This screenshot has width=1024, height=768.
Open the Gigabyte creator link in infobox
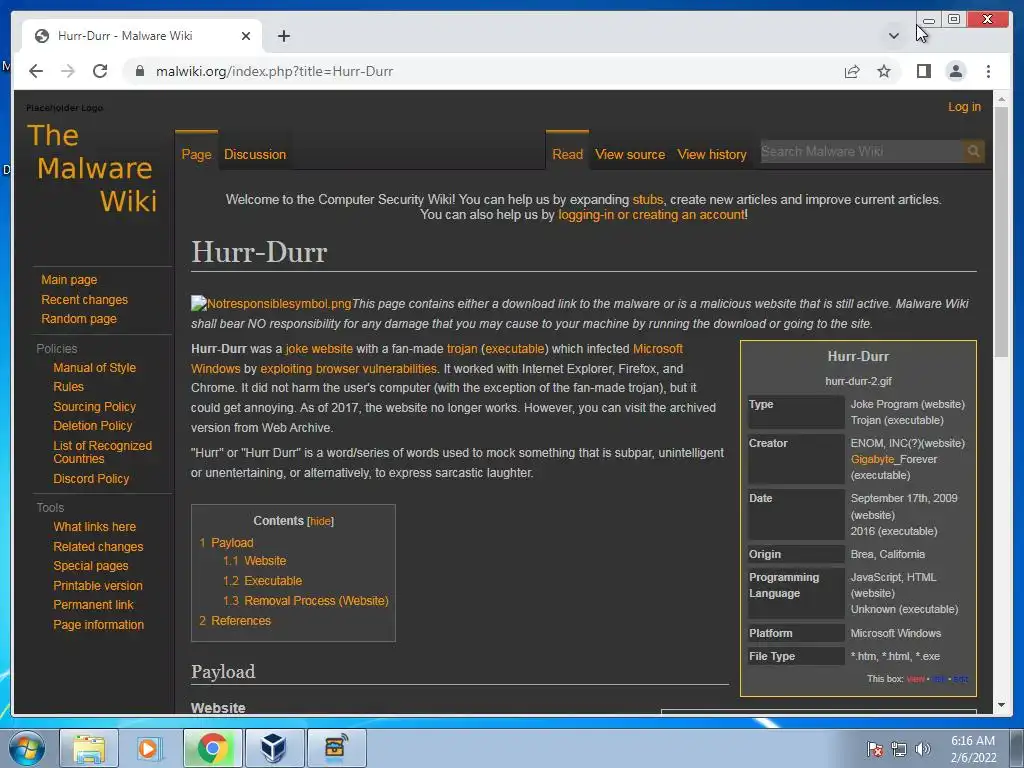[x=872, y=459]
